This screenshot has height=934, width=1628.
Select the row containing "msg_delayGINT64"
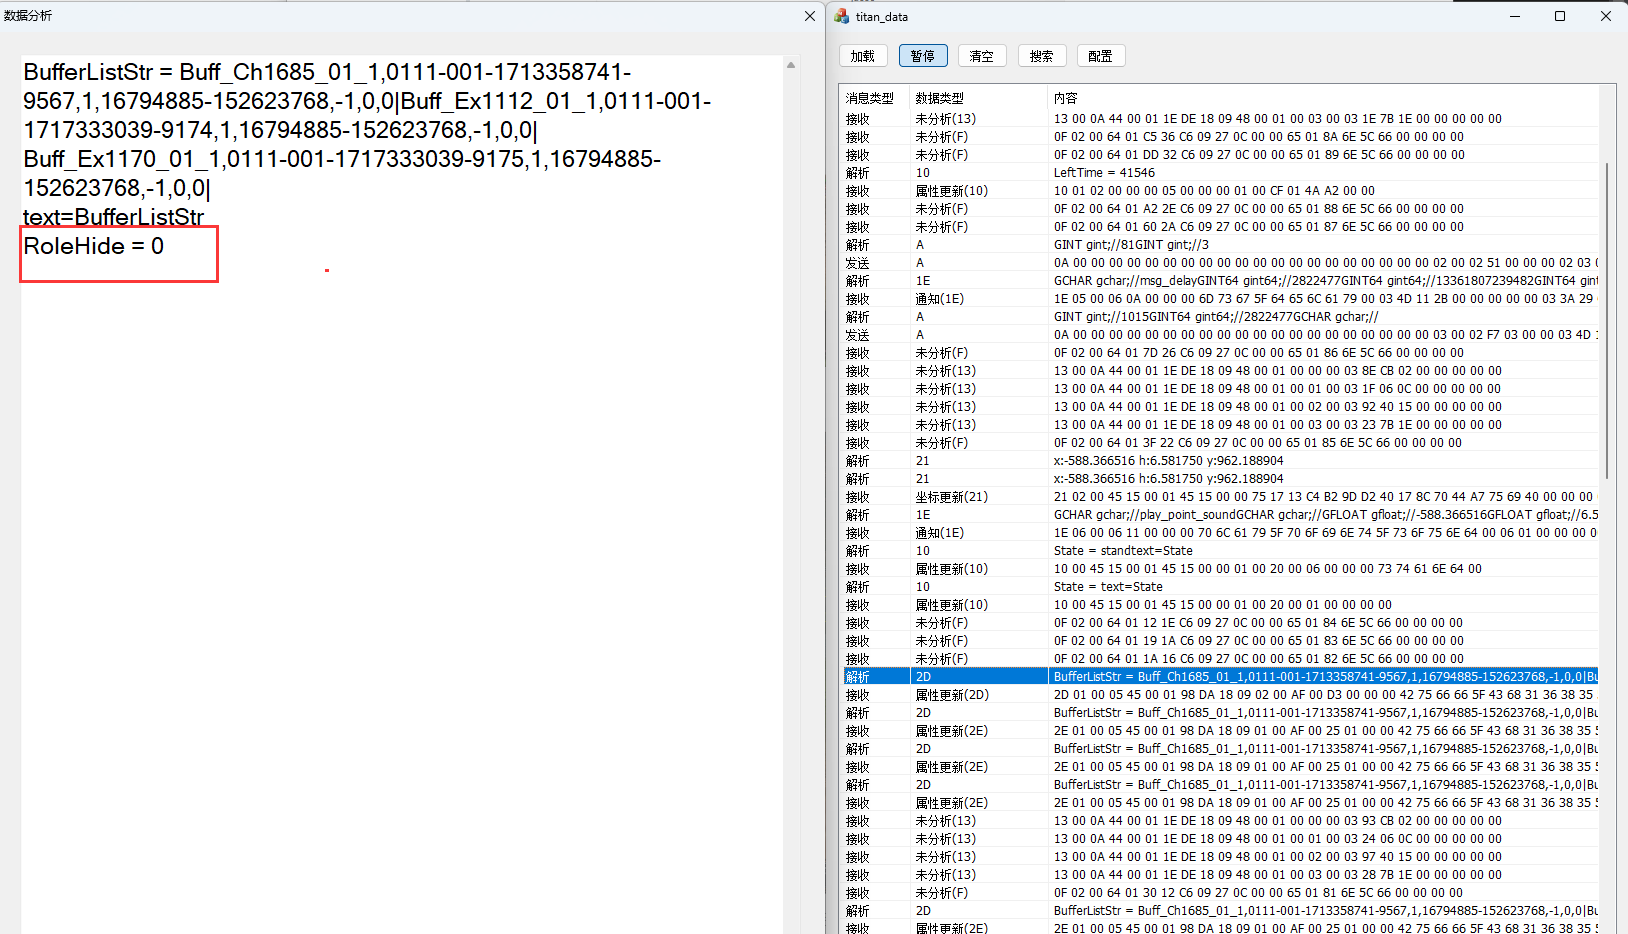point(1220,281)
